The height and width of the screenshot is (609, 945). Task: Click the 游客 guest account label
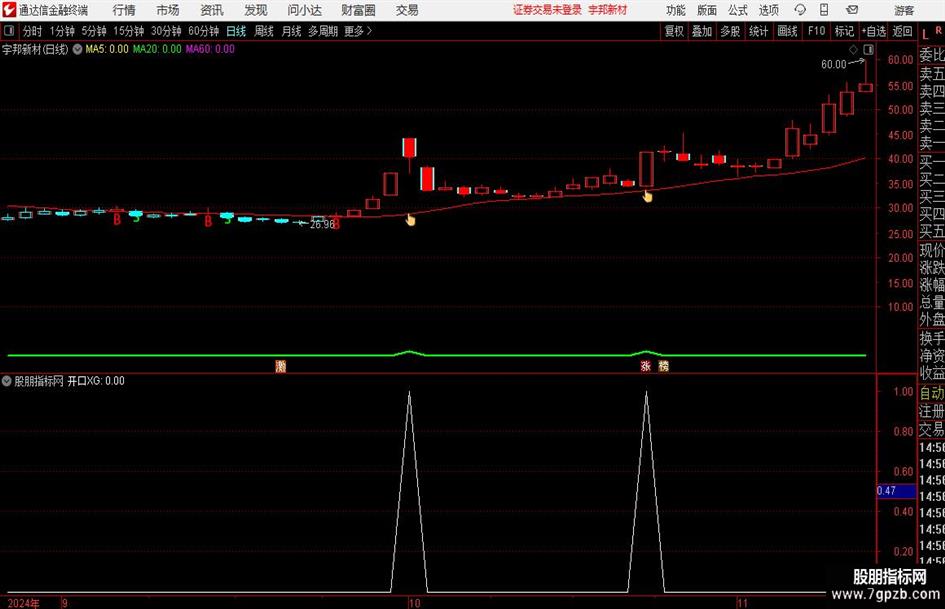[x=904, y=10]
